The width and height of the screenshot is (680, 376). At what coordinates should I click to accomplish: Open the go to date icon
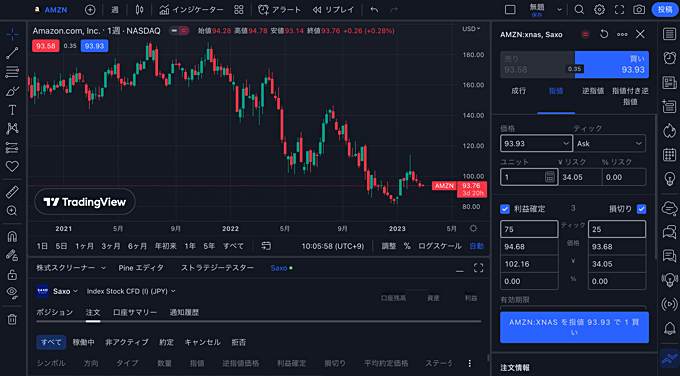[x=266, y=246]
